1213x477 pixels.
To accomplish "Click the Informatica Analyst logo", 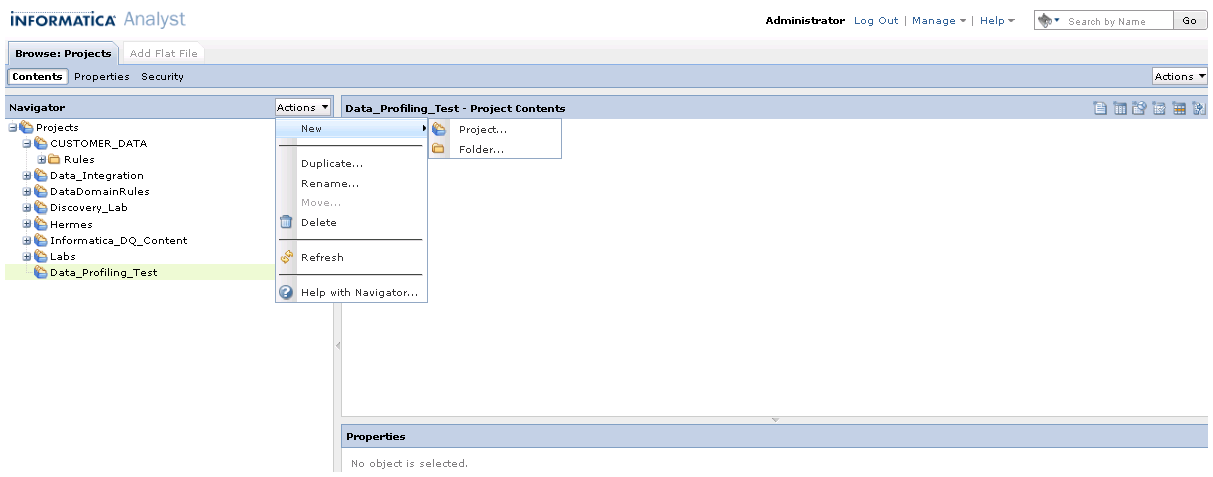I will pos(97,20).
